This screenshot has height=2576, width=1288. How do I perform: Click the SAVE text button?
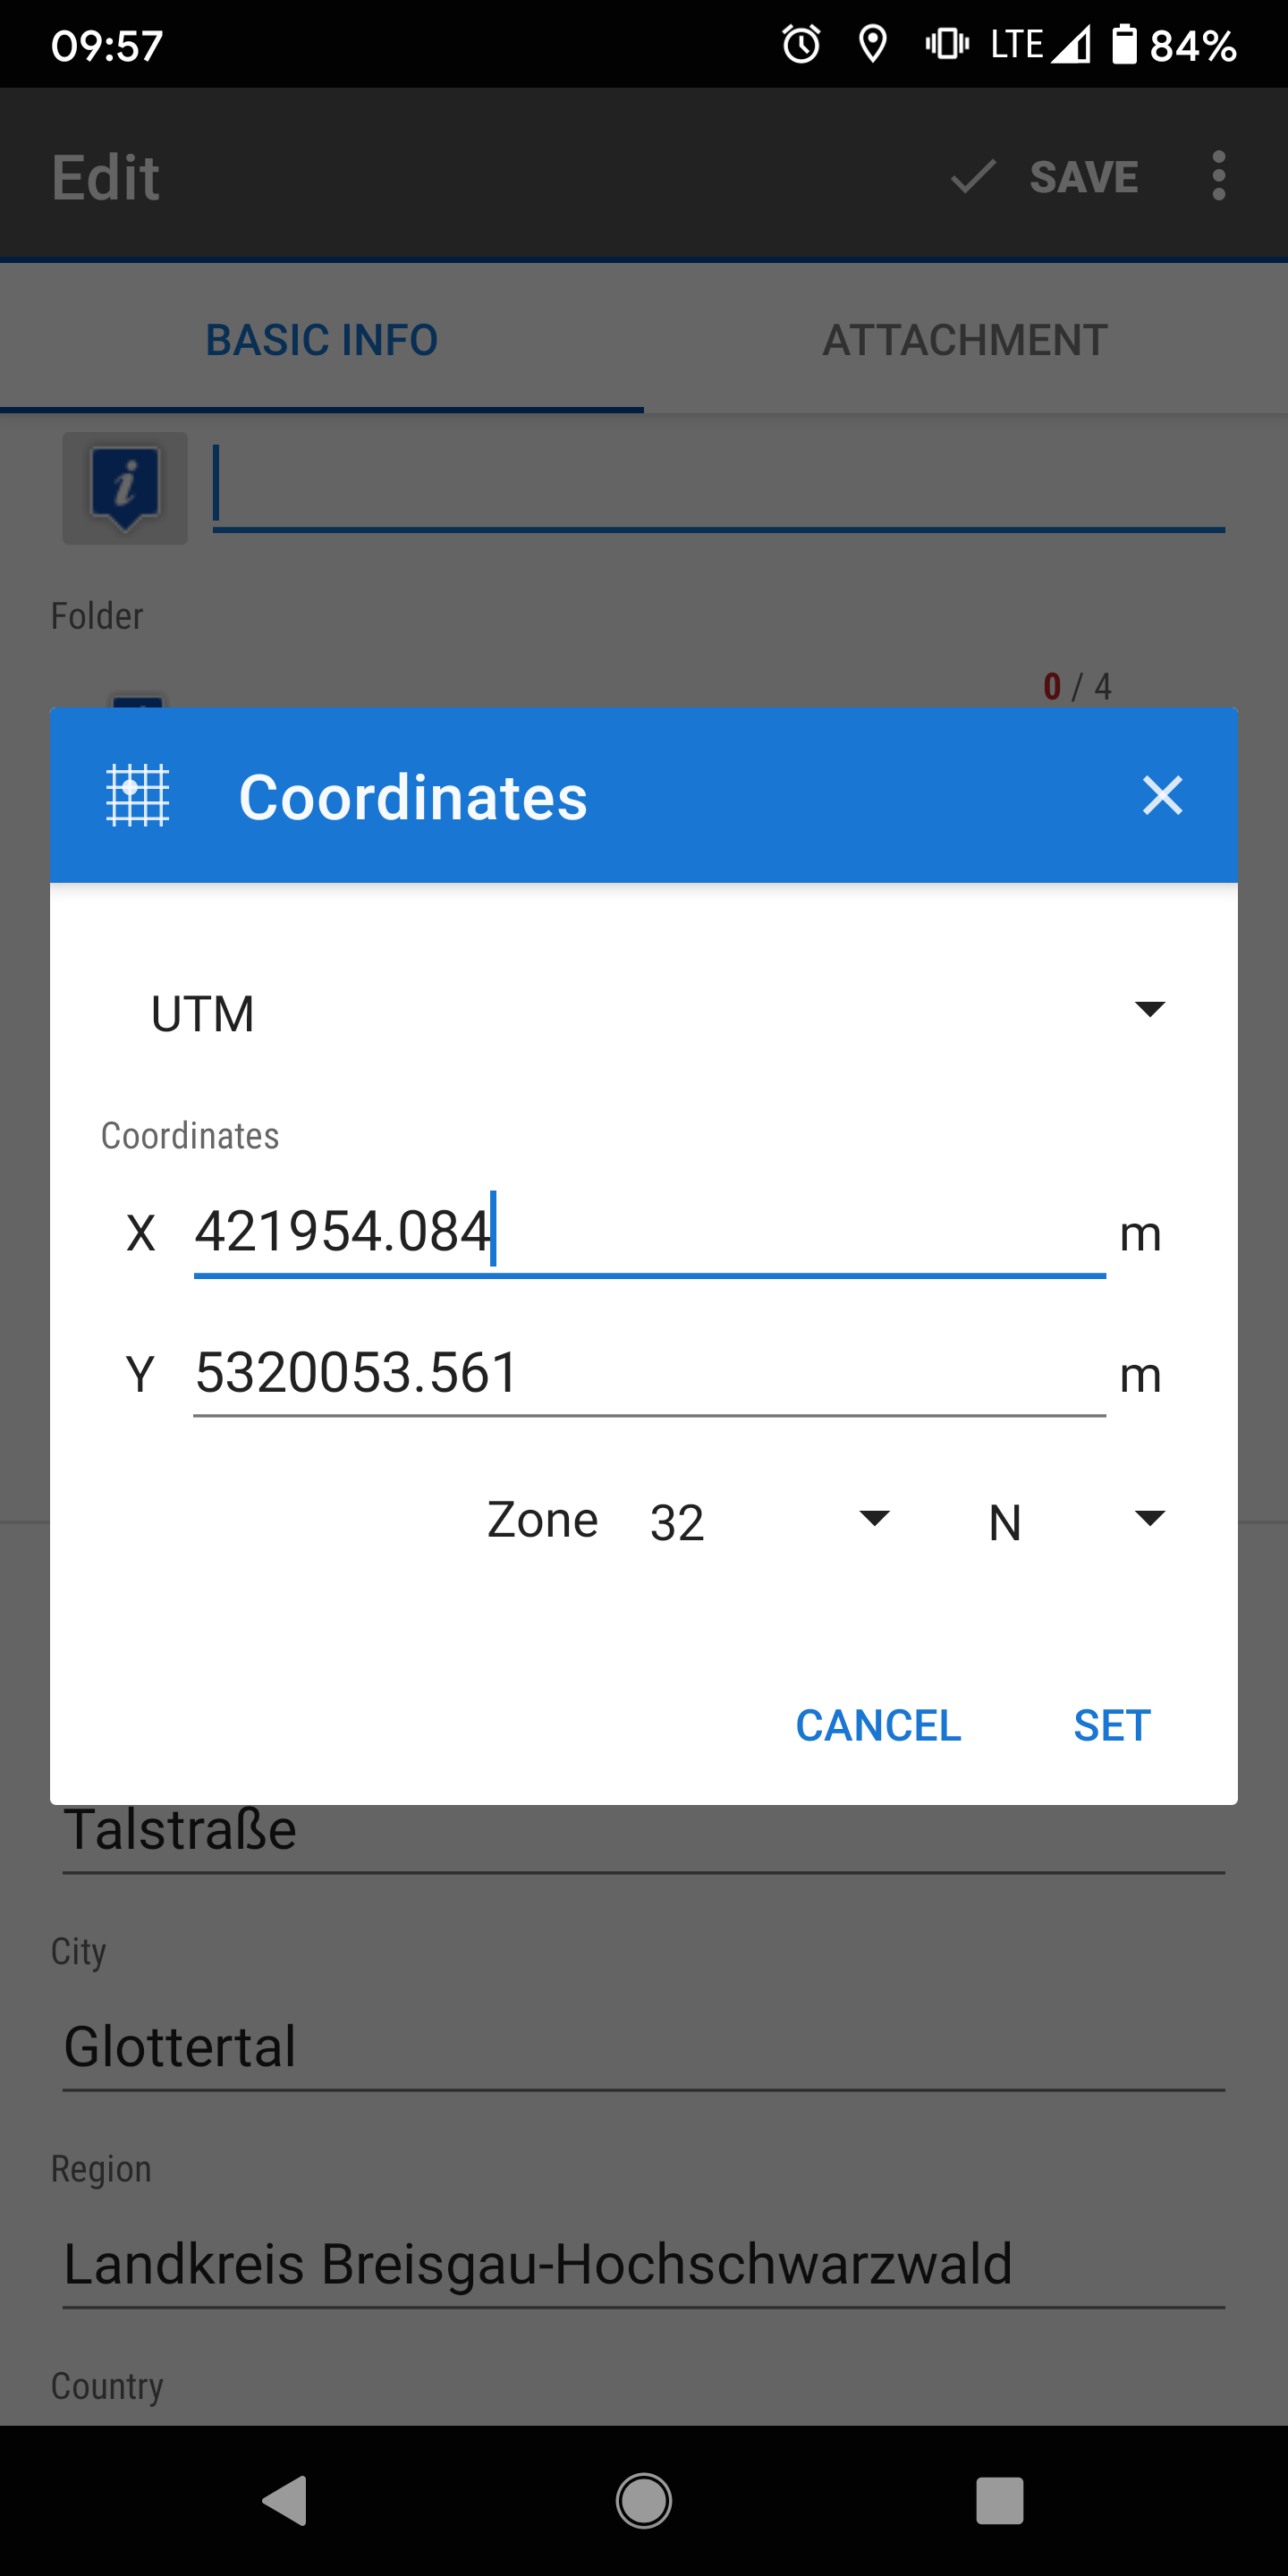coord(1084,177)
